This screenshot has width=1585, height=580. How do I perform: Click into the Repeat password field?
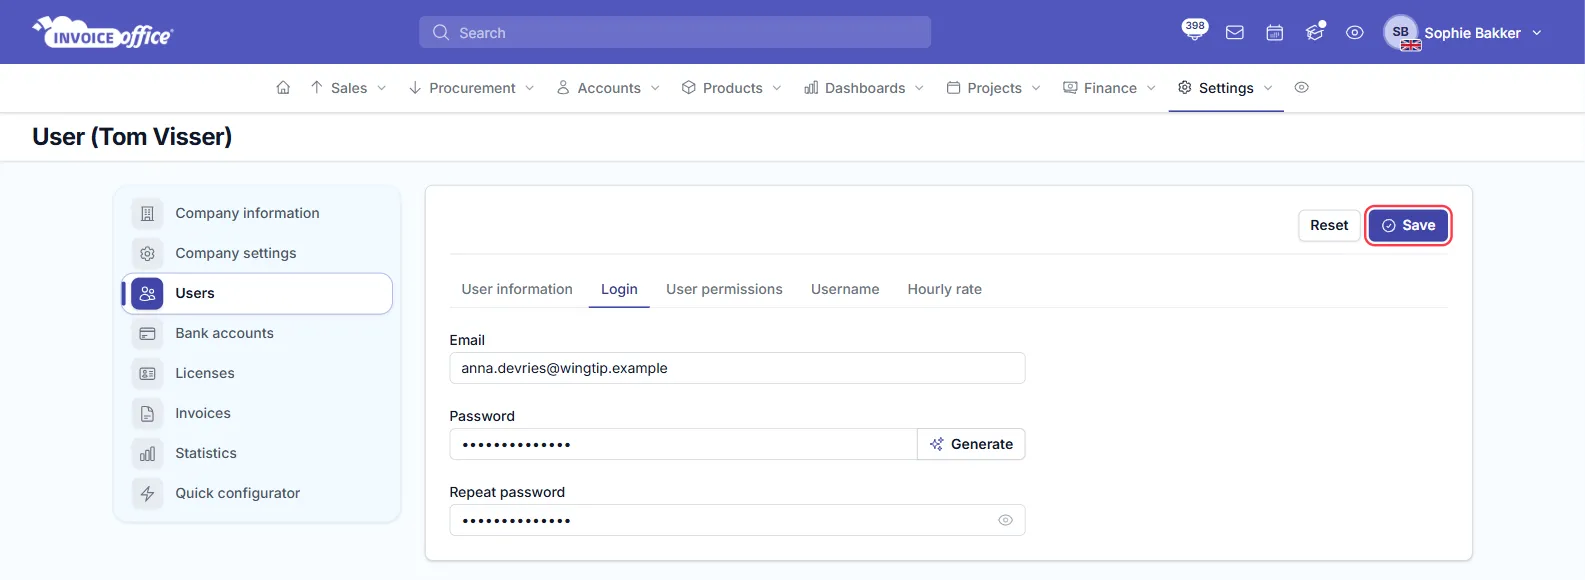[x=737, y=520]
